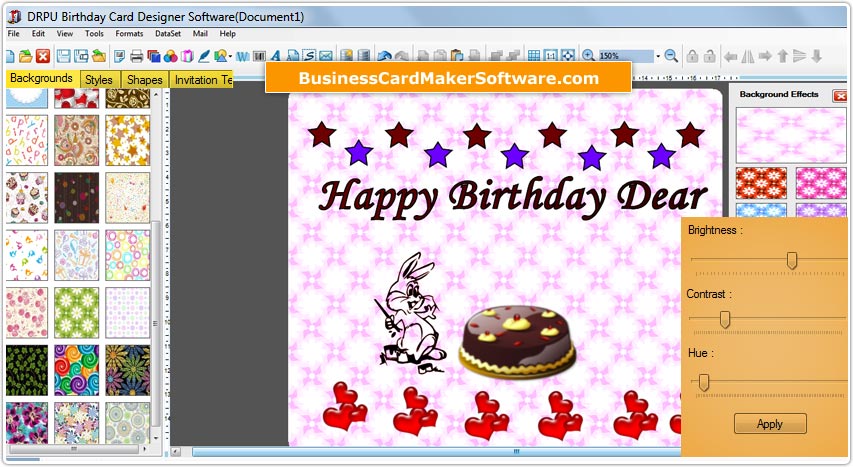Click the up arrow align icon
Screen dimensions: 853x467
pos(783,56)
